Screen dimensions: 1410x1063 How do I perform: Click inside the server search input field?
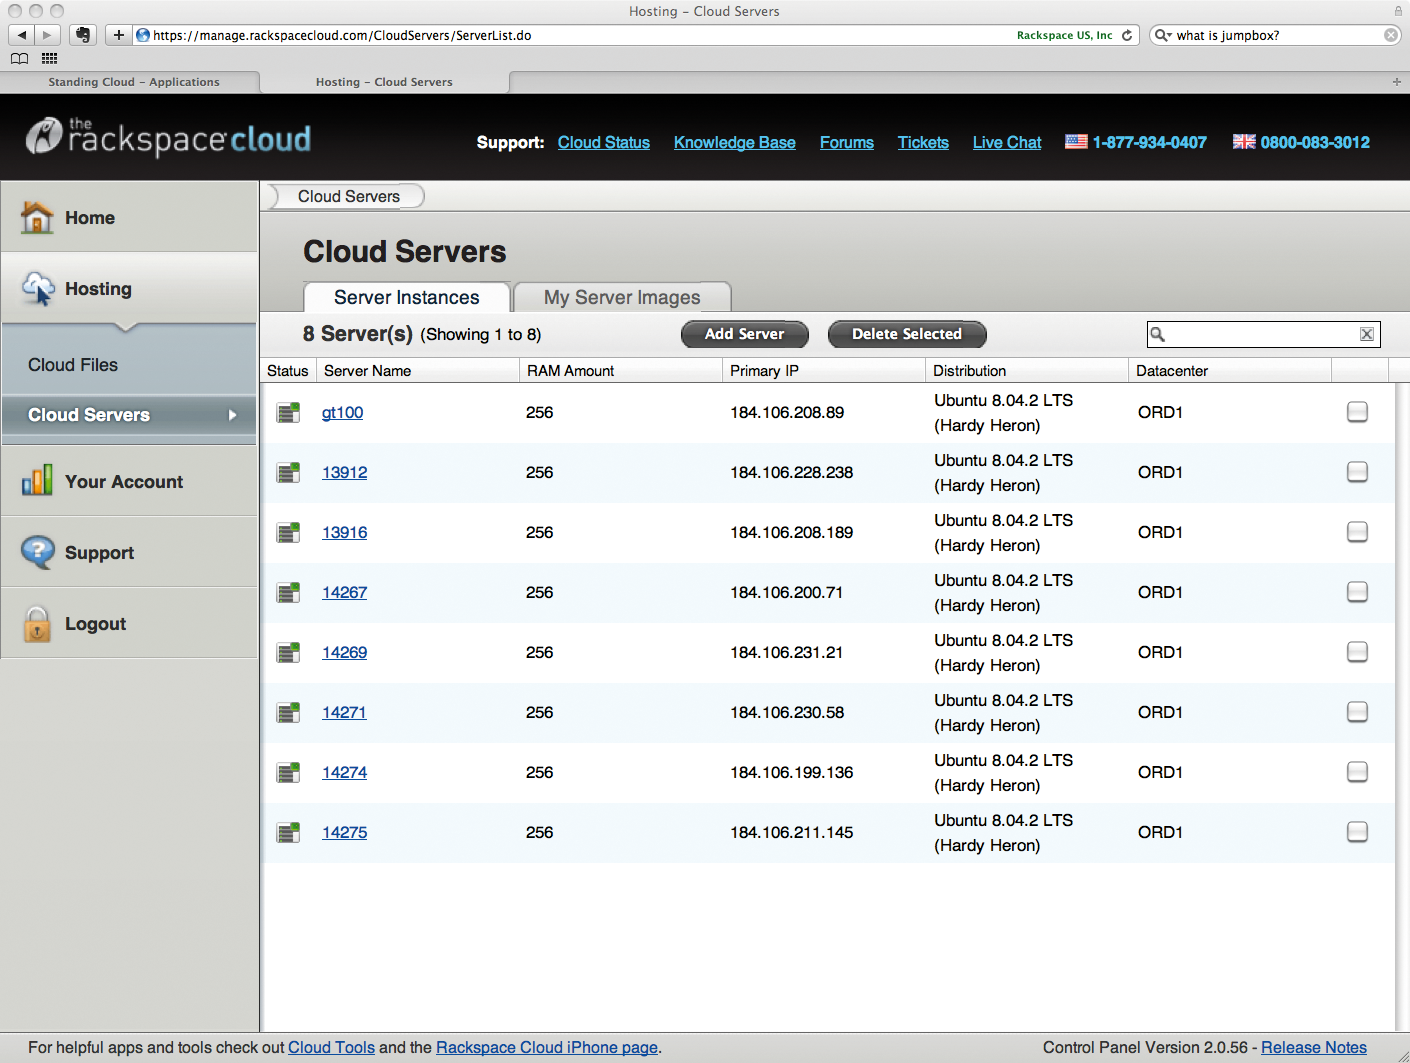[x=1263, y=334]
